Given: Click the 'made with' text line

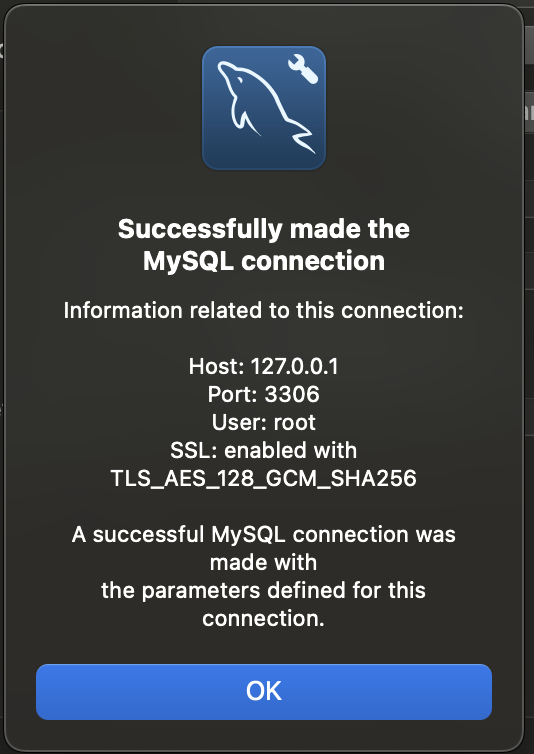Looking at the screenshot, I should point(264,563).
